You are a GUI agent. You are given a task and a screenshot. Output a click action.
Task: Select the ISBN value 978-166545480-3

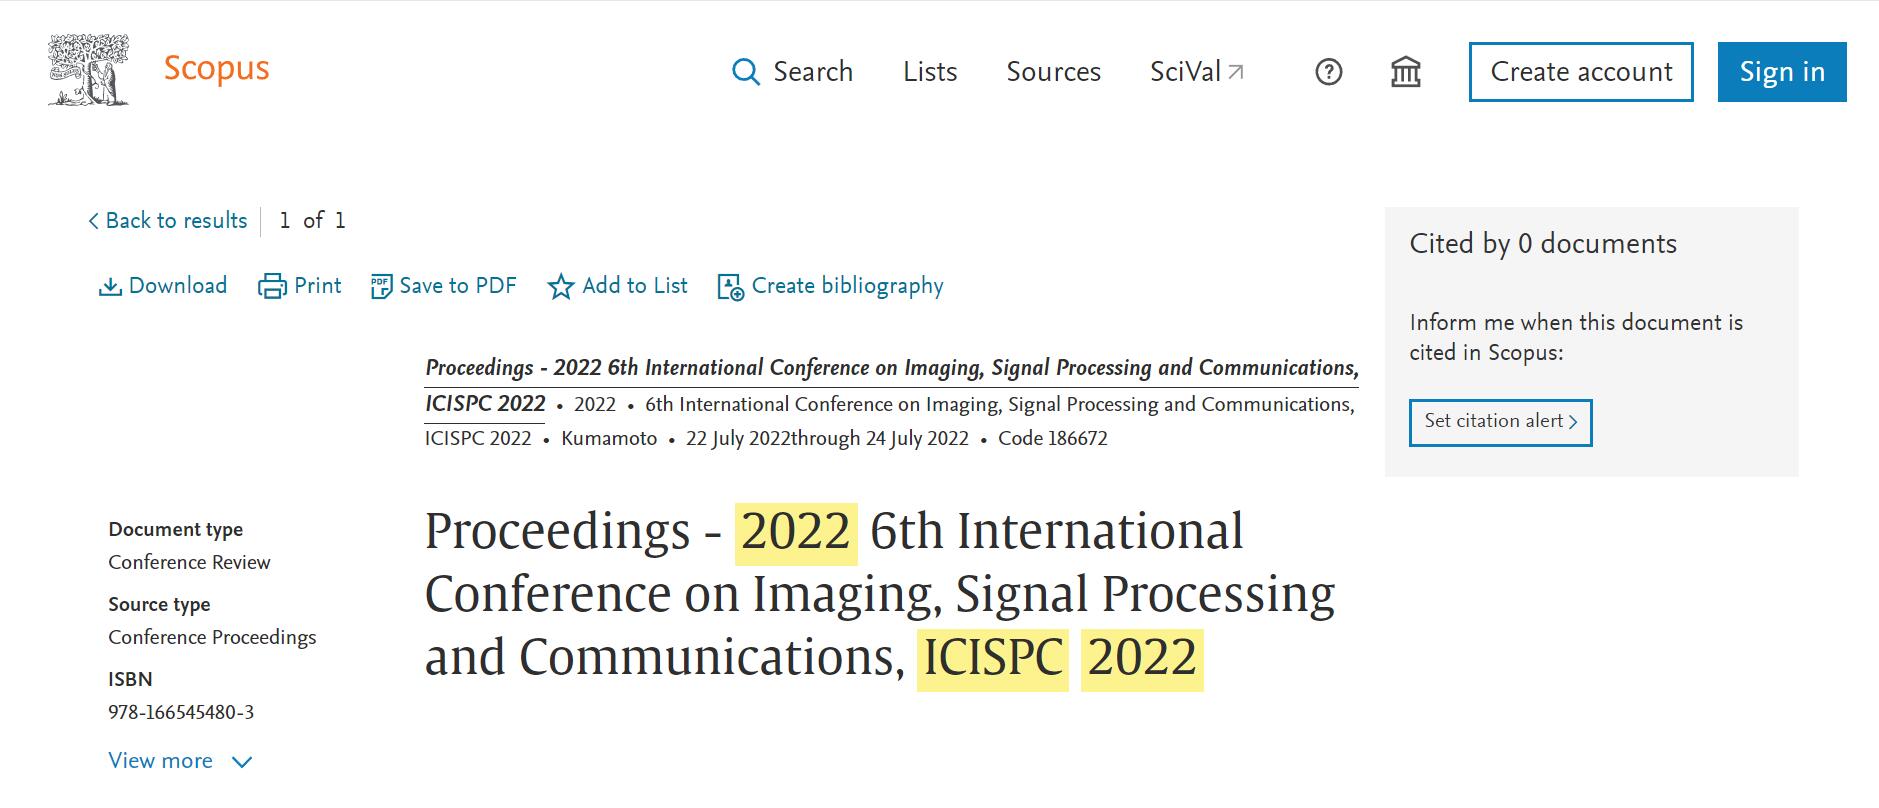click(x=181, y=712)
